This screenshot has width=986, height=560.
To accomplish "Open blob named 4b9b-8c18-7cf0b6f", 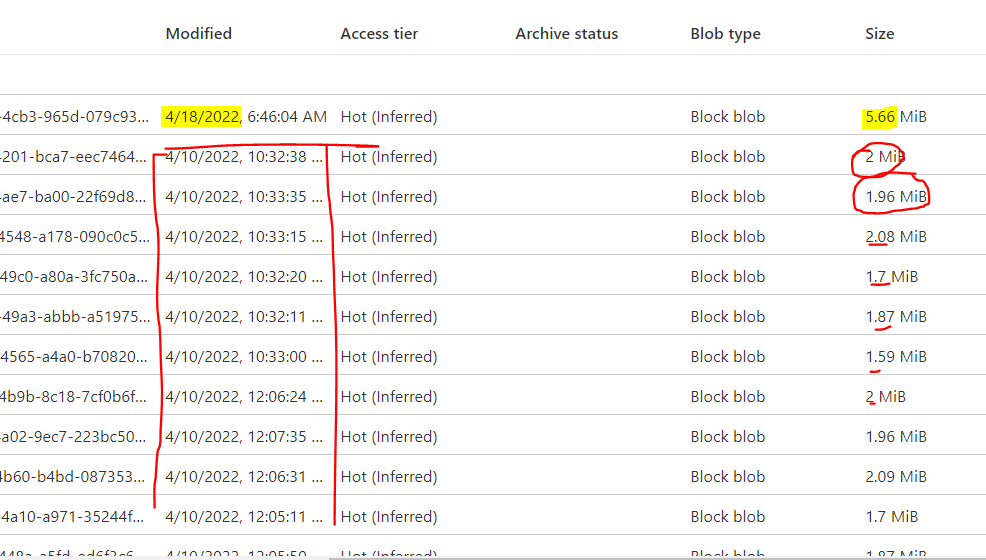I will pyautogui.click(x=73, y=397).
